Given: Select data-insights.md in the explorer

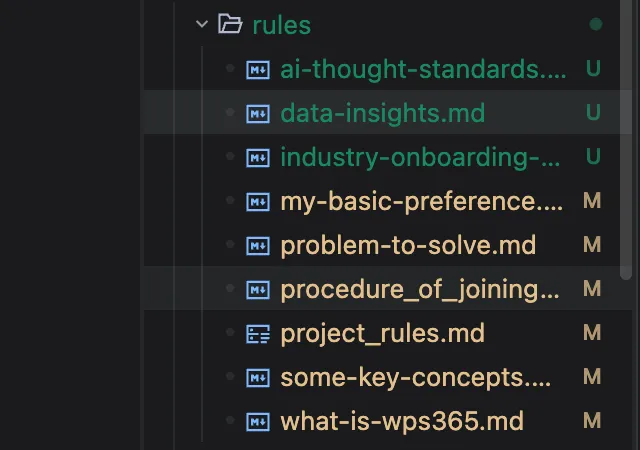Looking at the screenshot, I should [x=382, y=113].
